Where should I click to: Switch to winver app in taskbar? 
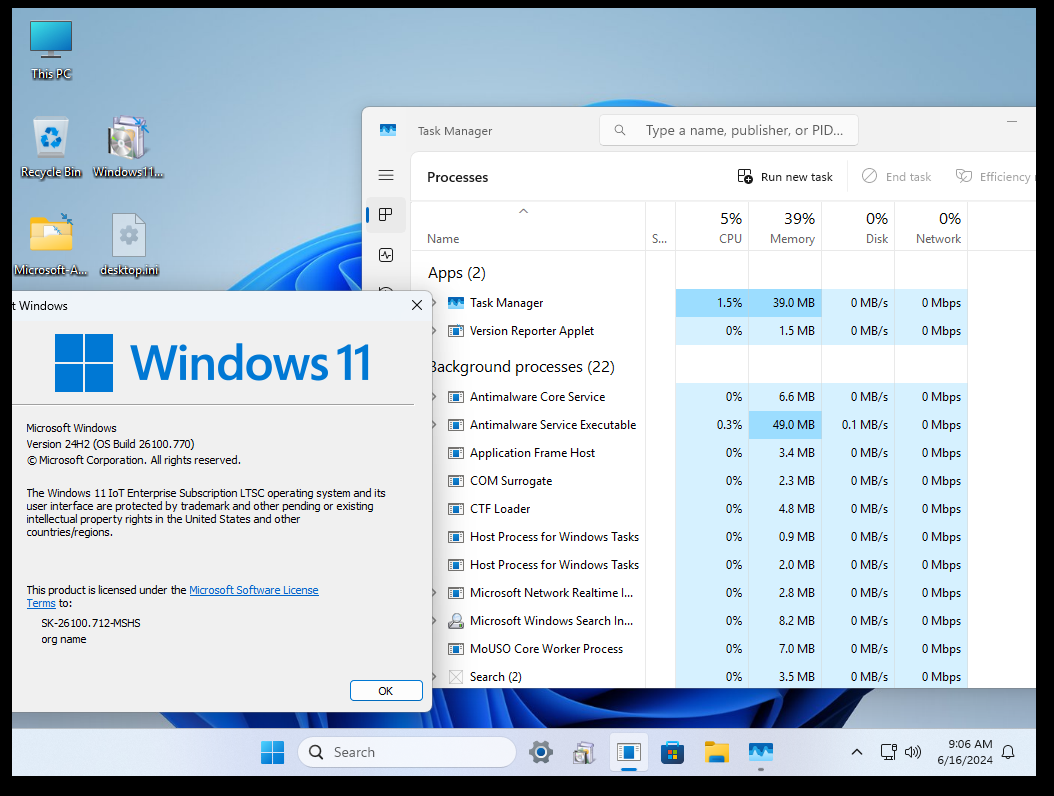[629, 752]
